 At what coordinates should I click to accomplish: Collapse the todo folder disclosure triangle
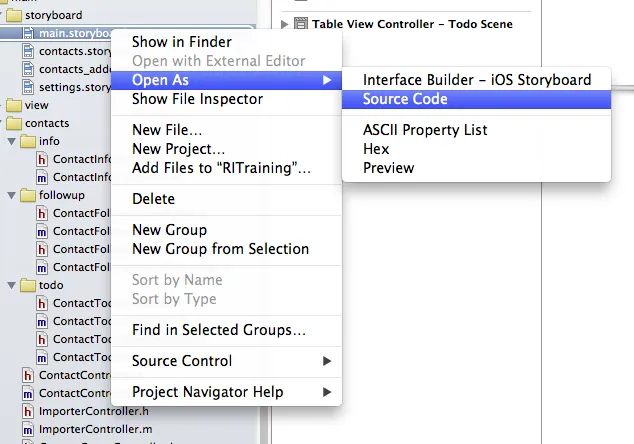pyautogui.click(x=12, y=285)
